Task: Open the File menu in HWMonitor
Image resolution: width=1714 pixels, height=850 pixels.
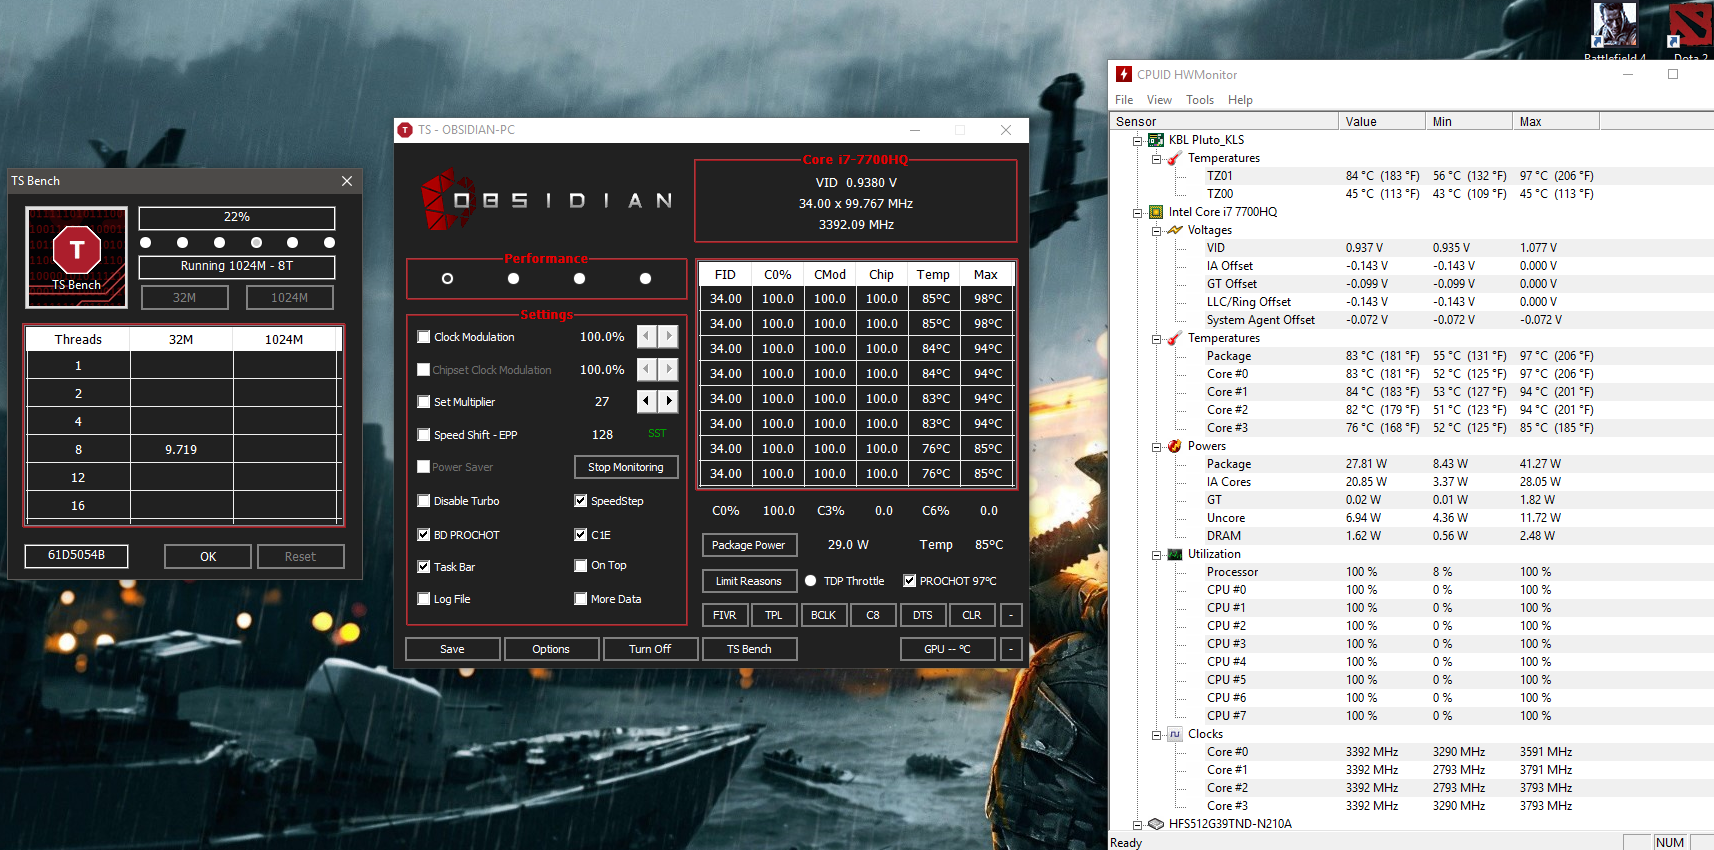Action: click(x=1124, y=100)
